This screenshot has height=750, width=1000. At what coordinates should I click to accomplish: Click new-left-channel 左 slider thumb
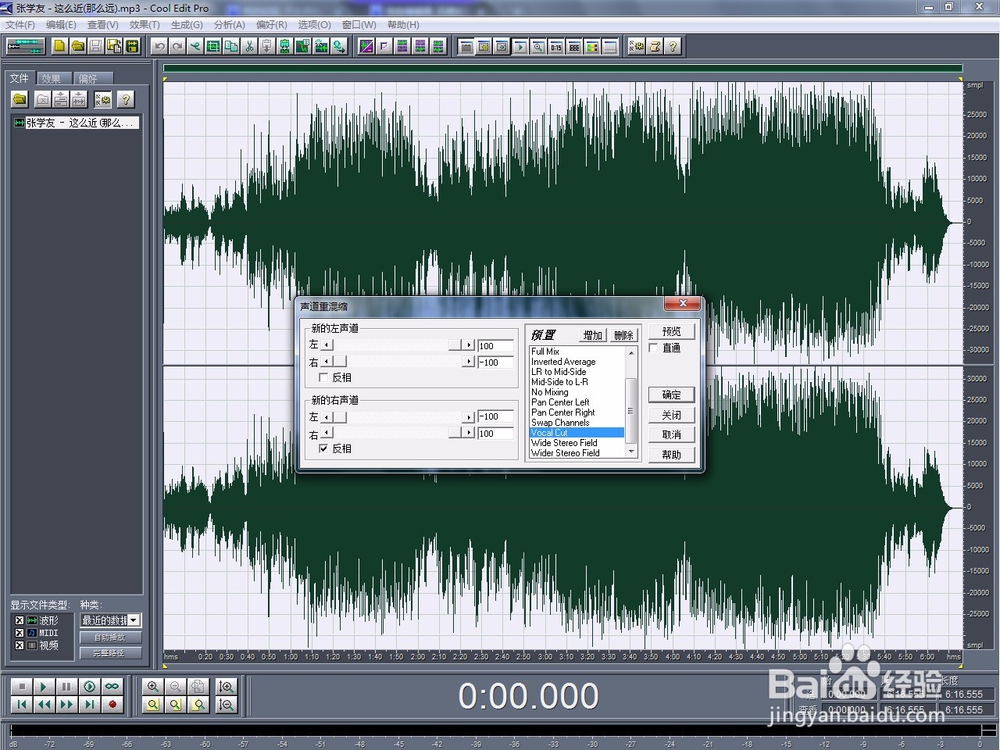tap(455, 345)
